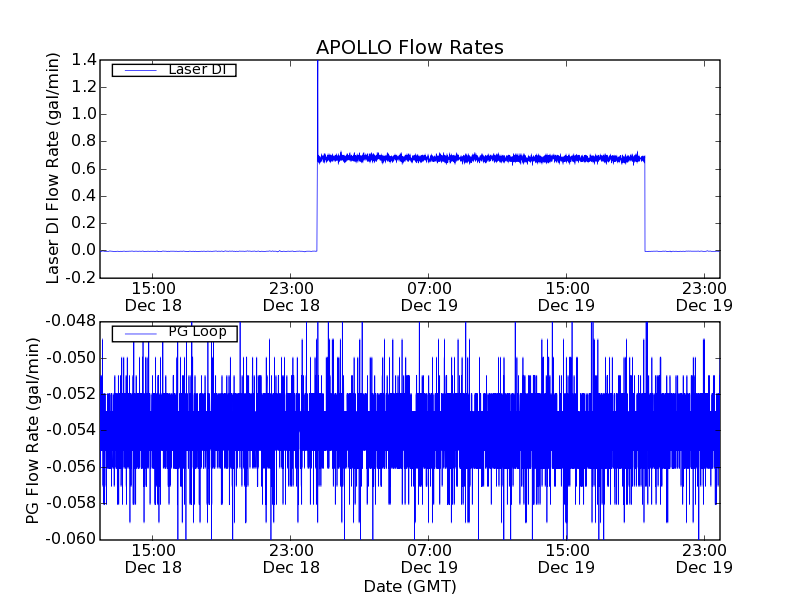Click the -0.050 y-axis tick label
Viewport: 800px width, 600px height.
(x=71, y=358)
